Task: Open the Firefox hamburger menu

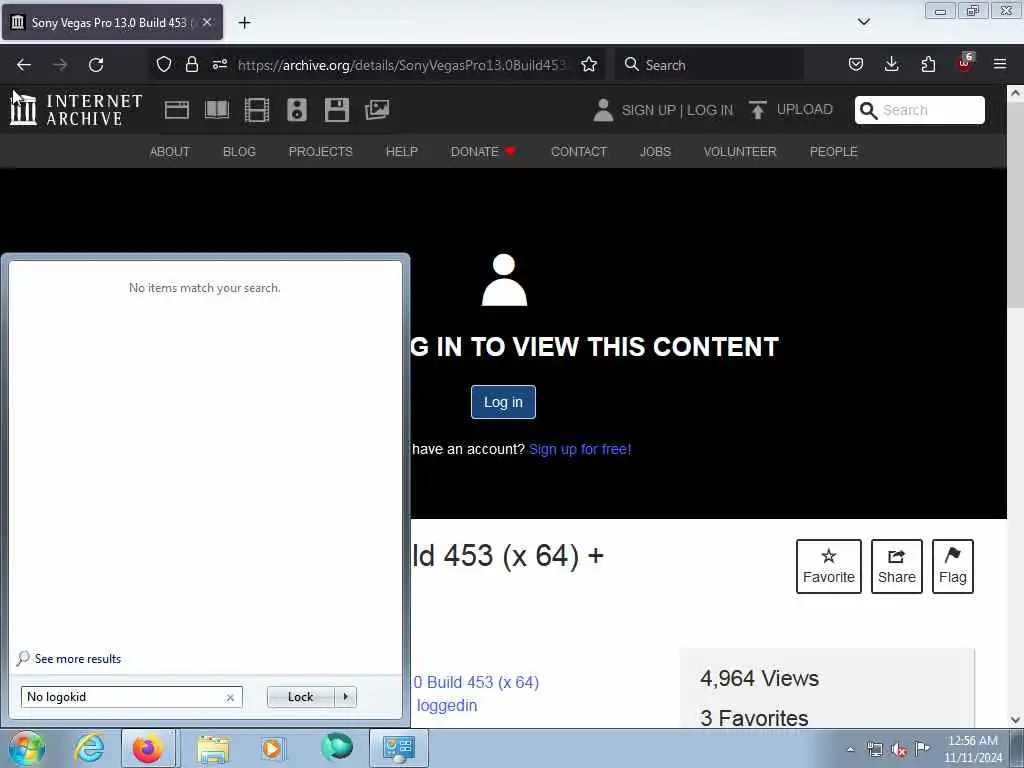Action: point(1000,64)
